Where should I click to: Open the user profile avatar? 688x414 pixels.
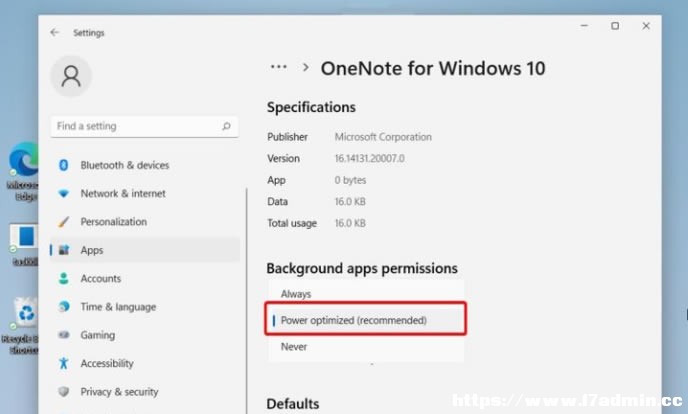pyautogui.click(x=71, y=76)
